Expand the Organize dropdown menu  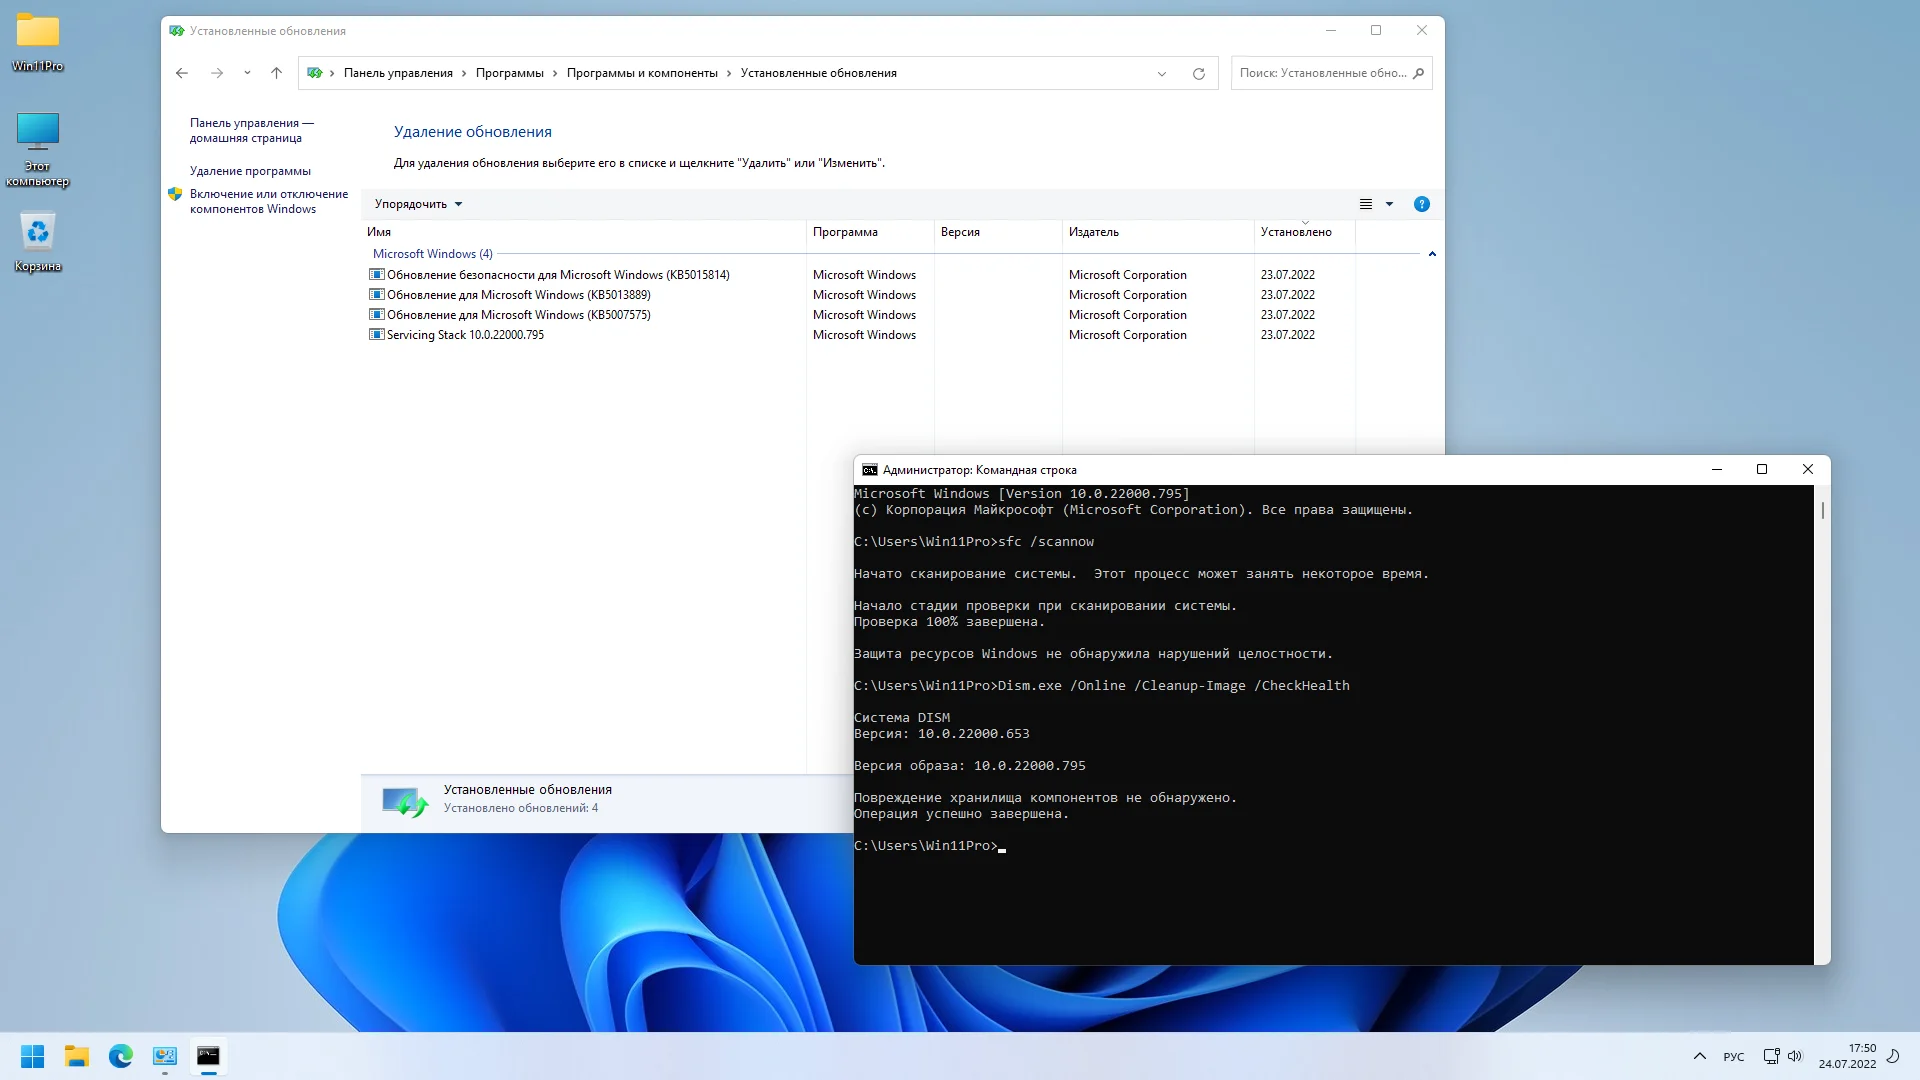[418, 204]
